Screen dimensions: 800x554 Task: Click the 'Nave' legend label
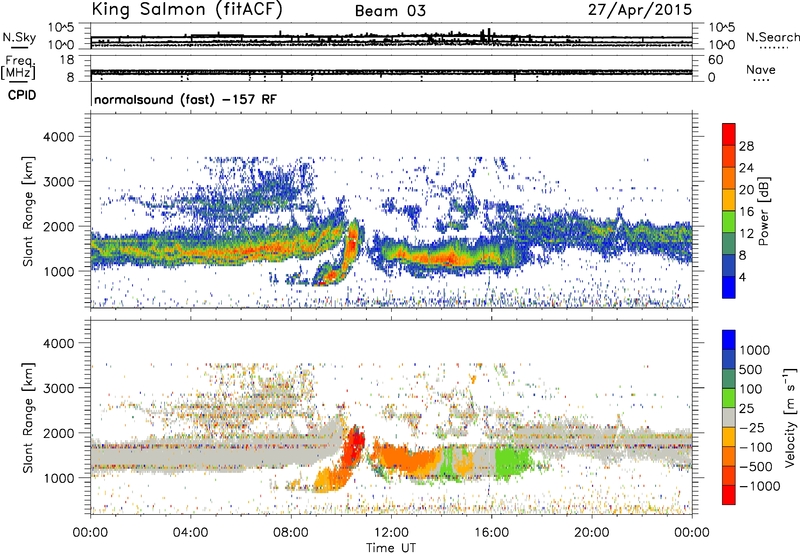coord(761,69)
